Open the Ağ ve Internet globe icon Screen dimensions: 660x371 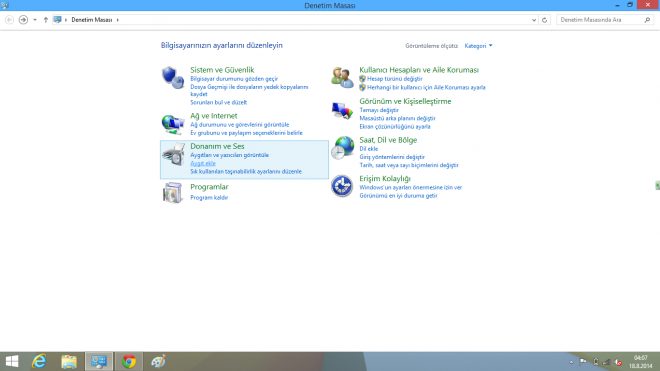(x=173, y=125)
